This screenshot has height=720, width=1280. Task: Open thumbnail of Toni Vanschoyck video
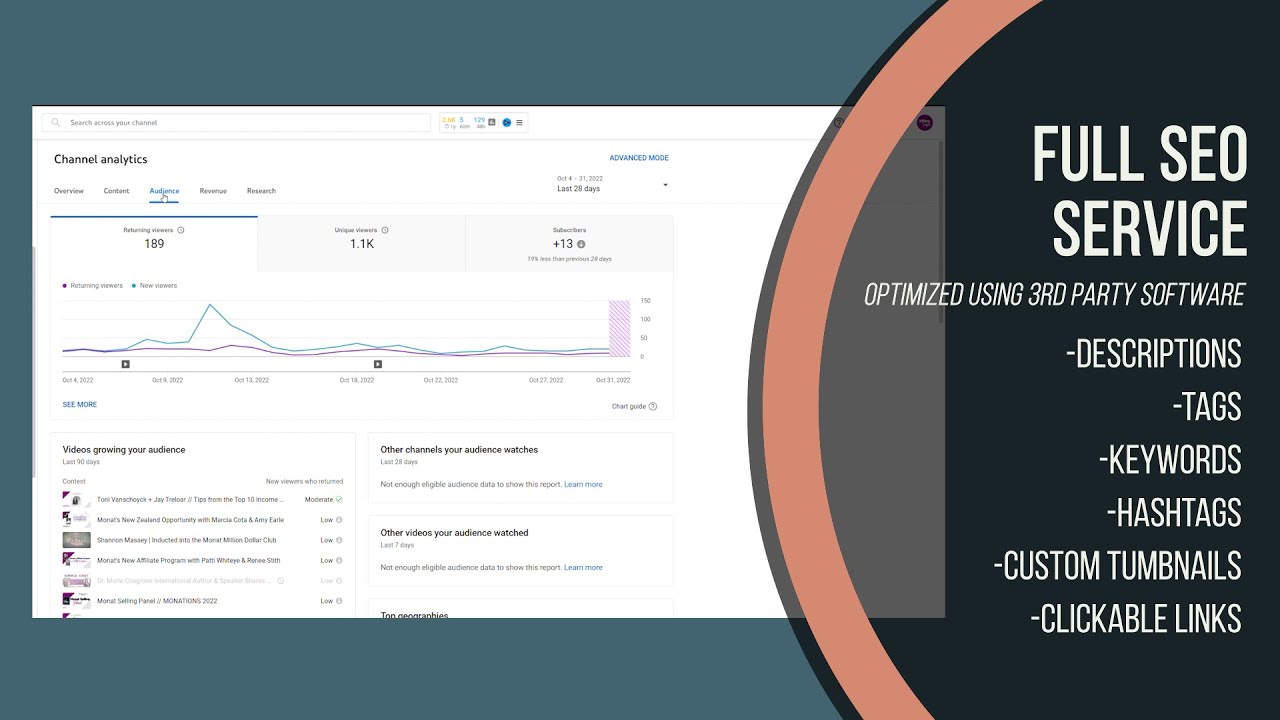click(77, 499)
